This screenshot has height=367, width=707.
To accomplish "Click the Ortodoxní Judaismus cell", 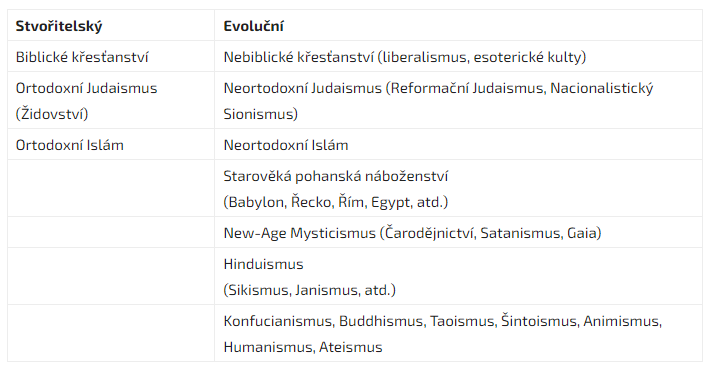I will 111,100.
